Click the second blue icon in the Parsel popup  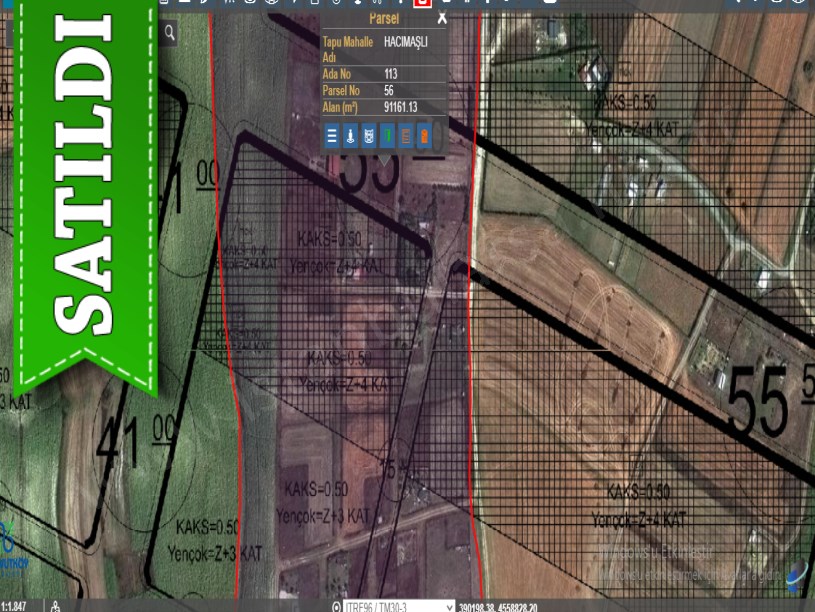click(350, 136)
